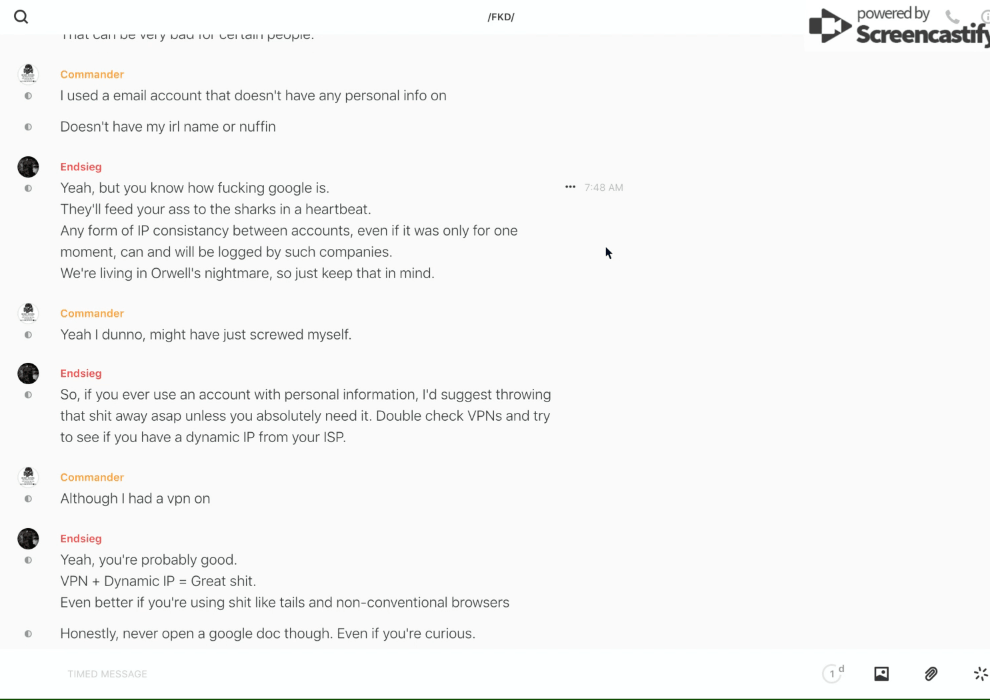Image resolution: width=990 pixels, height=700 pixels.
Task: Open the image picker icon
Action: coord(881,674)
